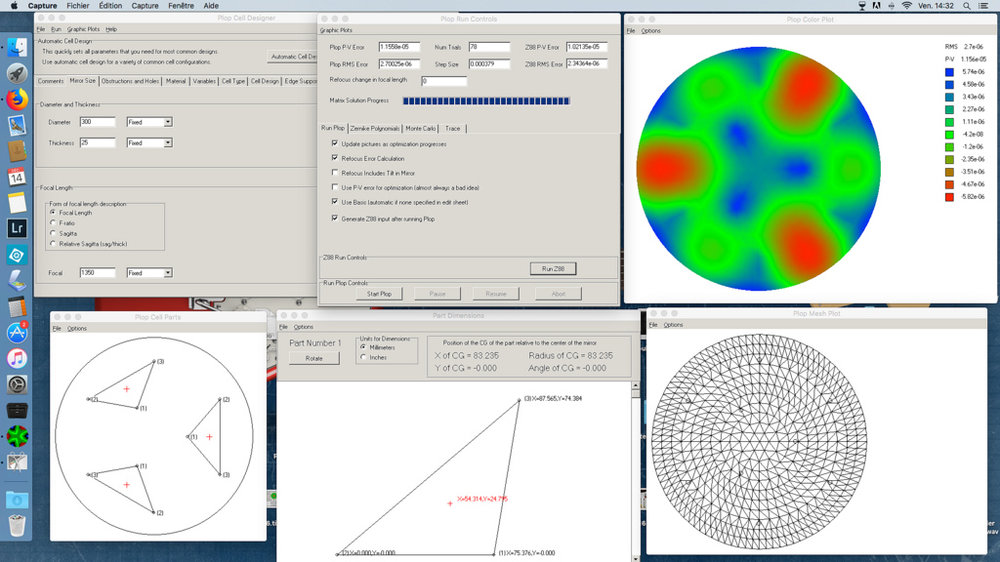Select Millimeters units for dimensions
The width and height of the screenshot is (1000, 562).
(x=364, y=347)
